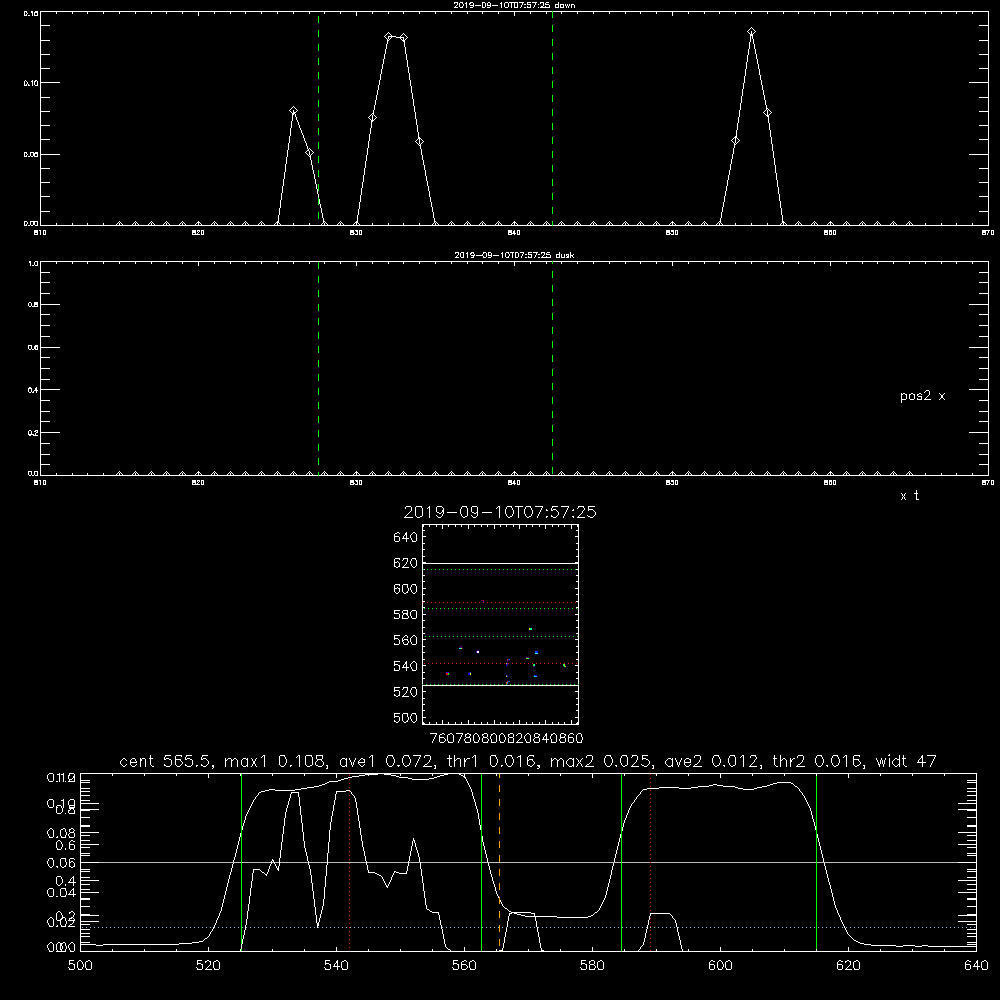Click the solid green vertical line near 585 in profile plot
1000x1000 pixels.
click(621, 862)
